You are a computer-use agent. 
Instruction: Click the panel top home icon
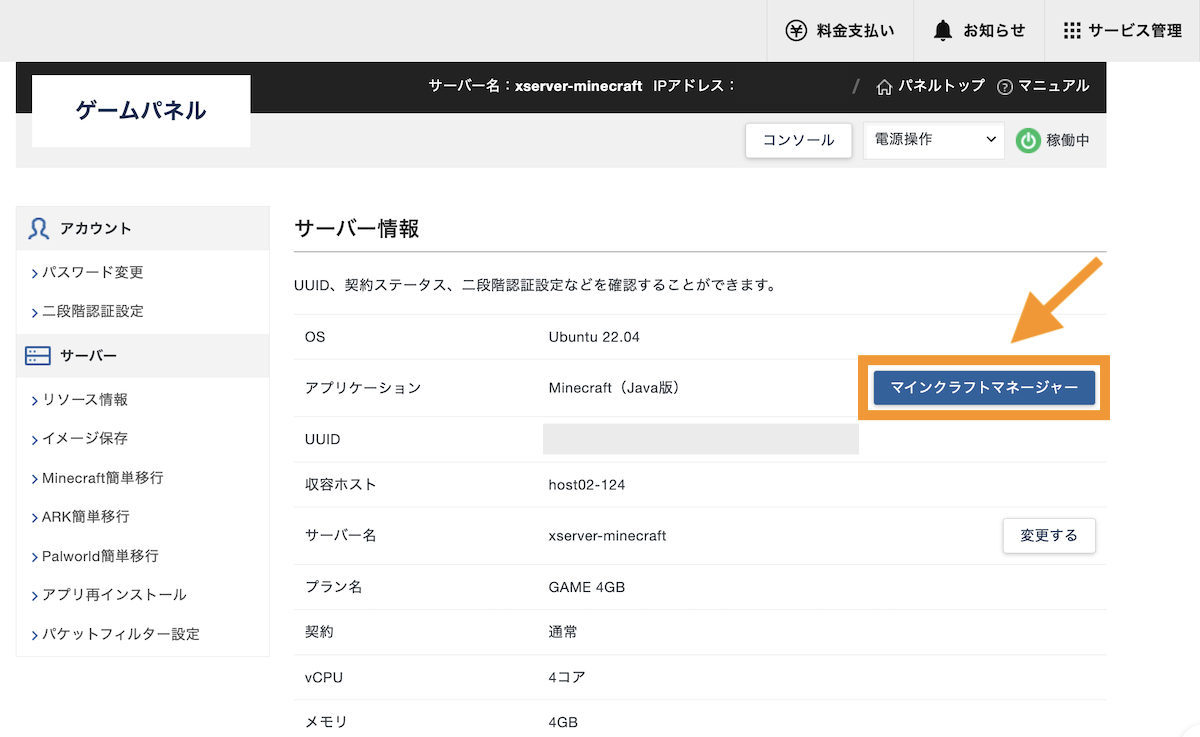[884, 87]
